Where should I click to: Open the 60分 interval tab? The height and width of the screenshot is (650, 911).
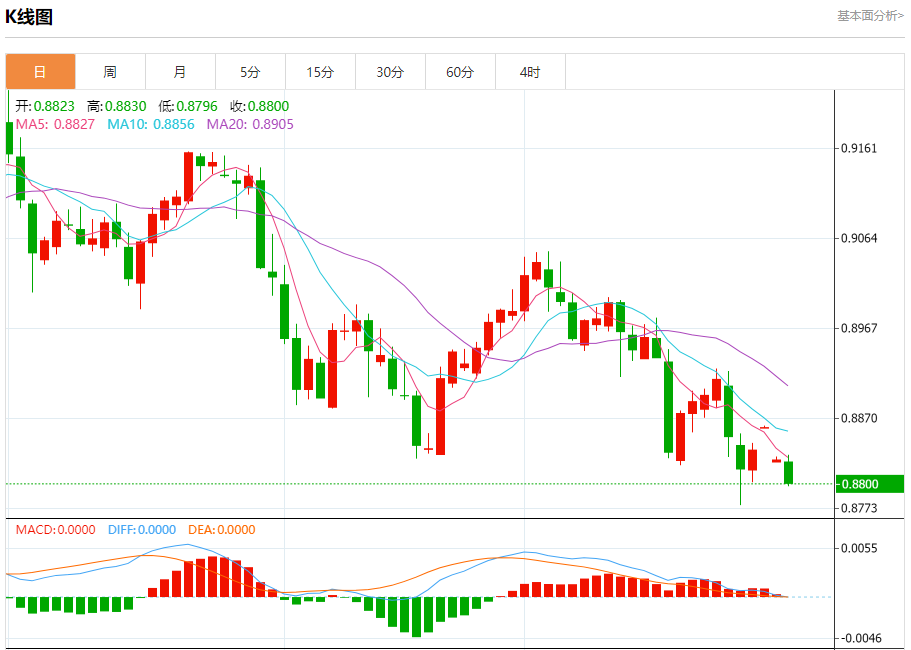460,71
